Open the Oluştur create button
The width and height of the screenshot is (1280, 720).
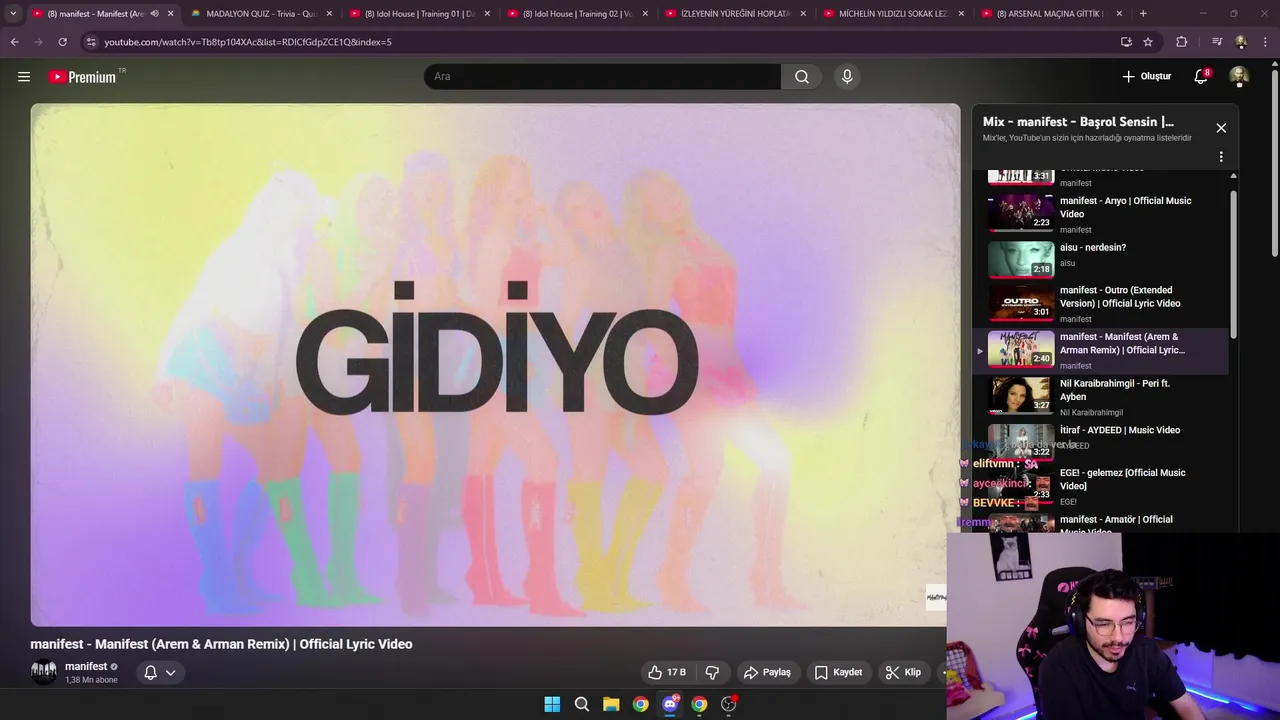pos(1146,77)
